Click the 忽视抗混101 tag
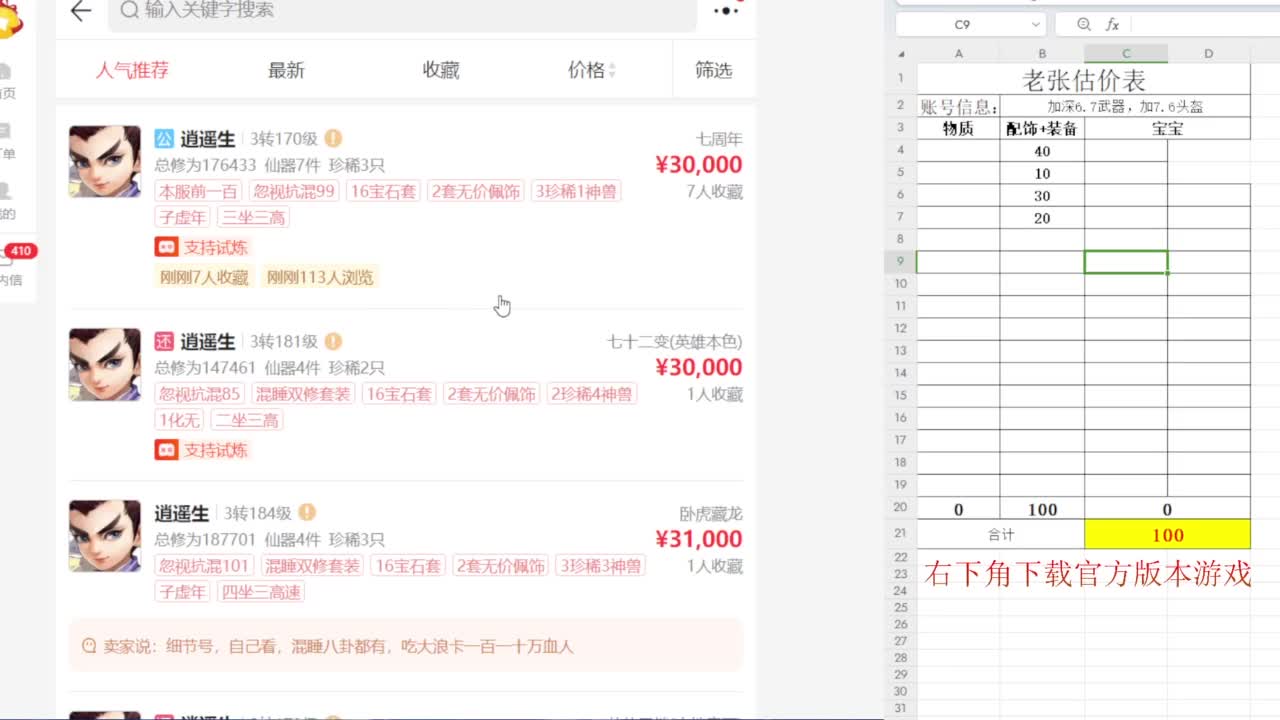Image resolution: width=1280 pixels, height=720 pixels. coord(204,566)
